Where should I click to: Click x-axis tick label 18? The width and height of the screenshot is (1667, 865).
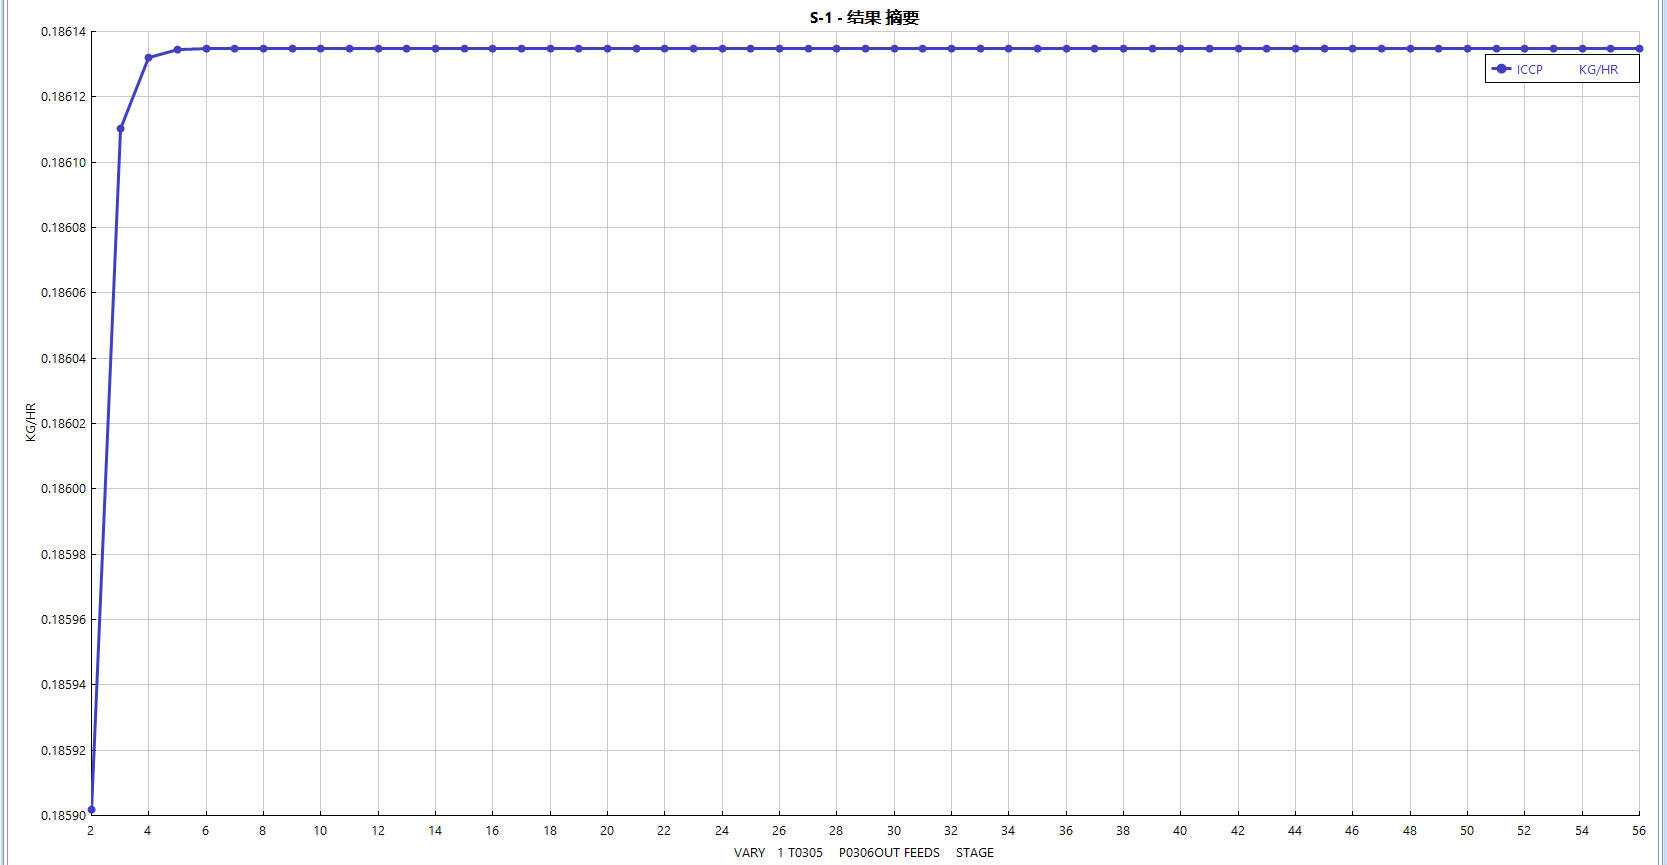[x=550, y=831]
